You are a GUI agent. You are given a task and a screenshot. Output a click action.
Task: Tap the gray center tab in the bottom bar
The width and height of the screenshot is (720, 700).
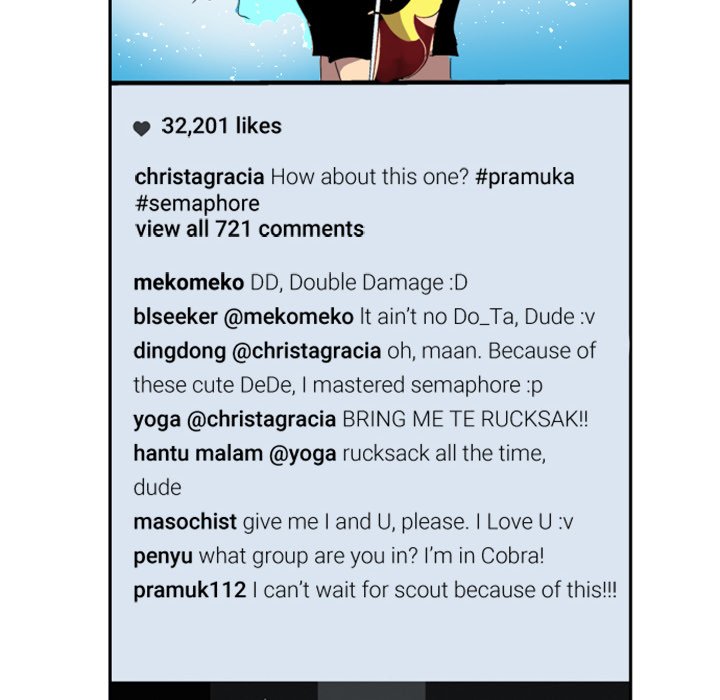371,691
